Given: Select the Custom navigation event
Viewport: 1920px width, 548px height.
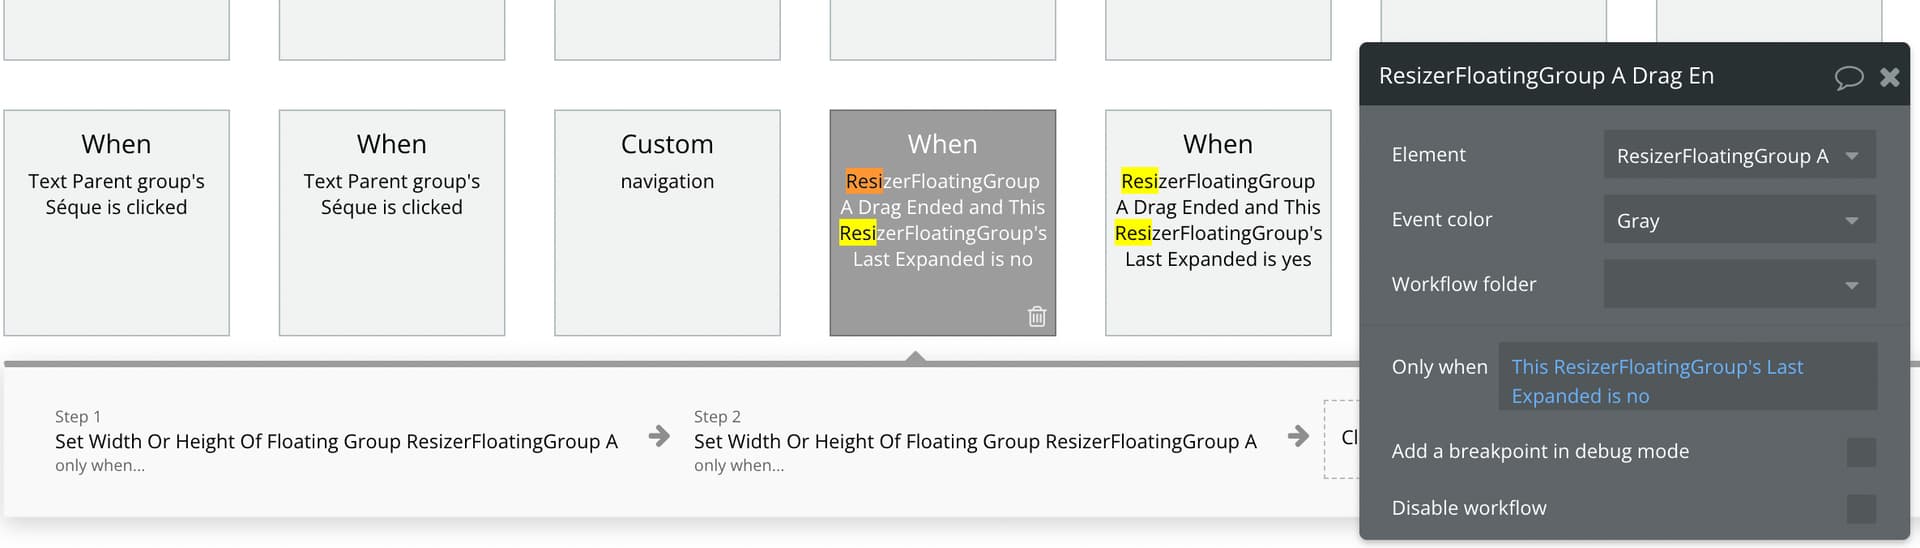Looking at the screenshot, I should coord(667,222).
